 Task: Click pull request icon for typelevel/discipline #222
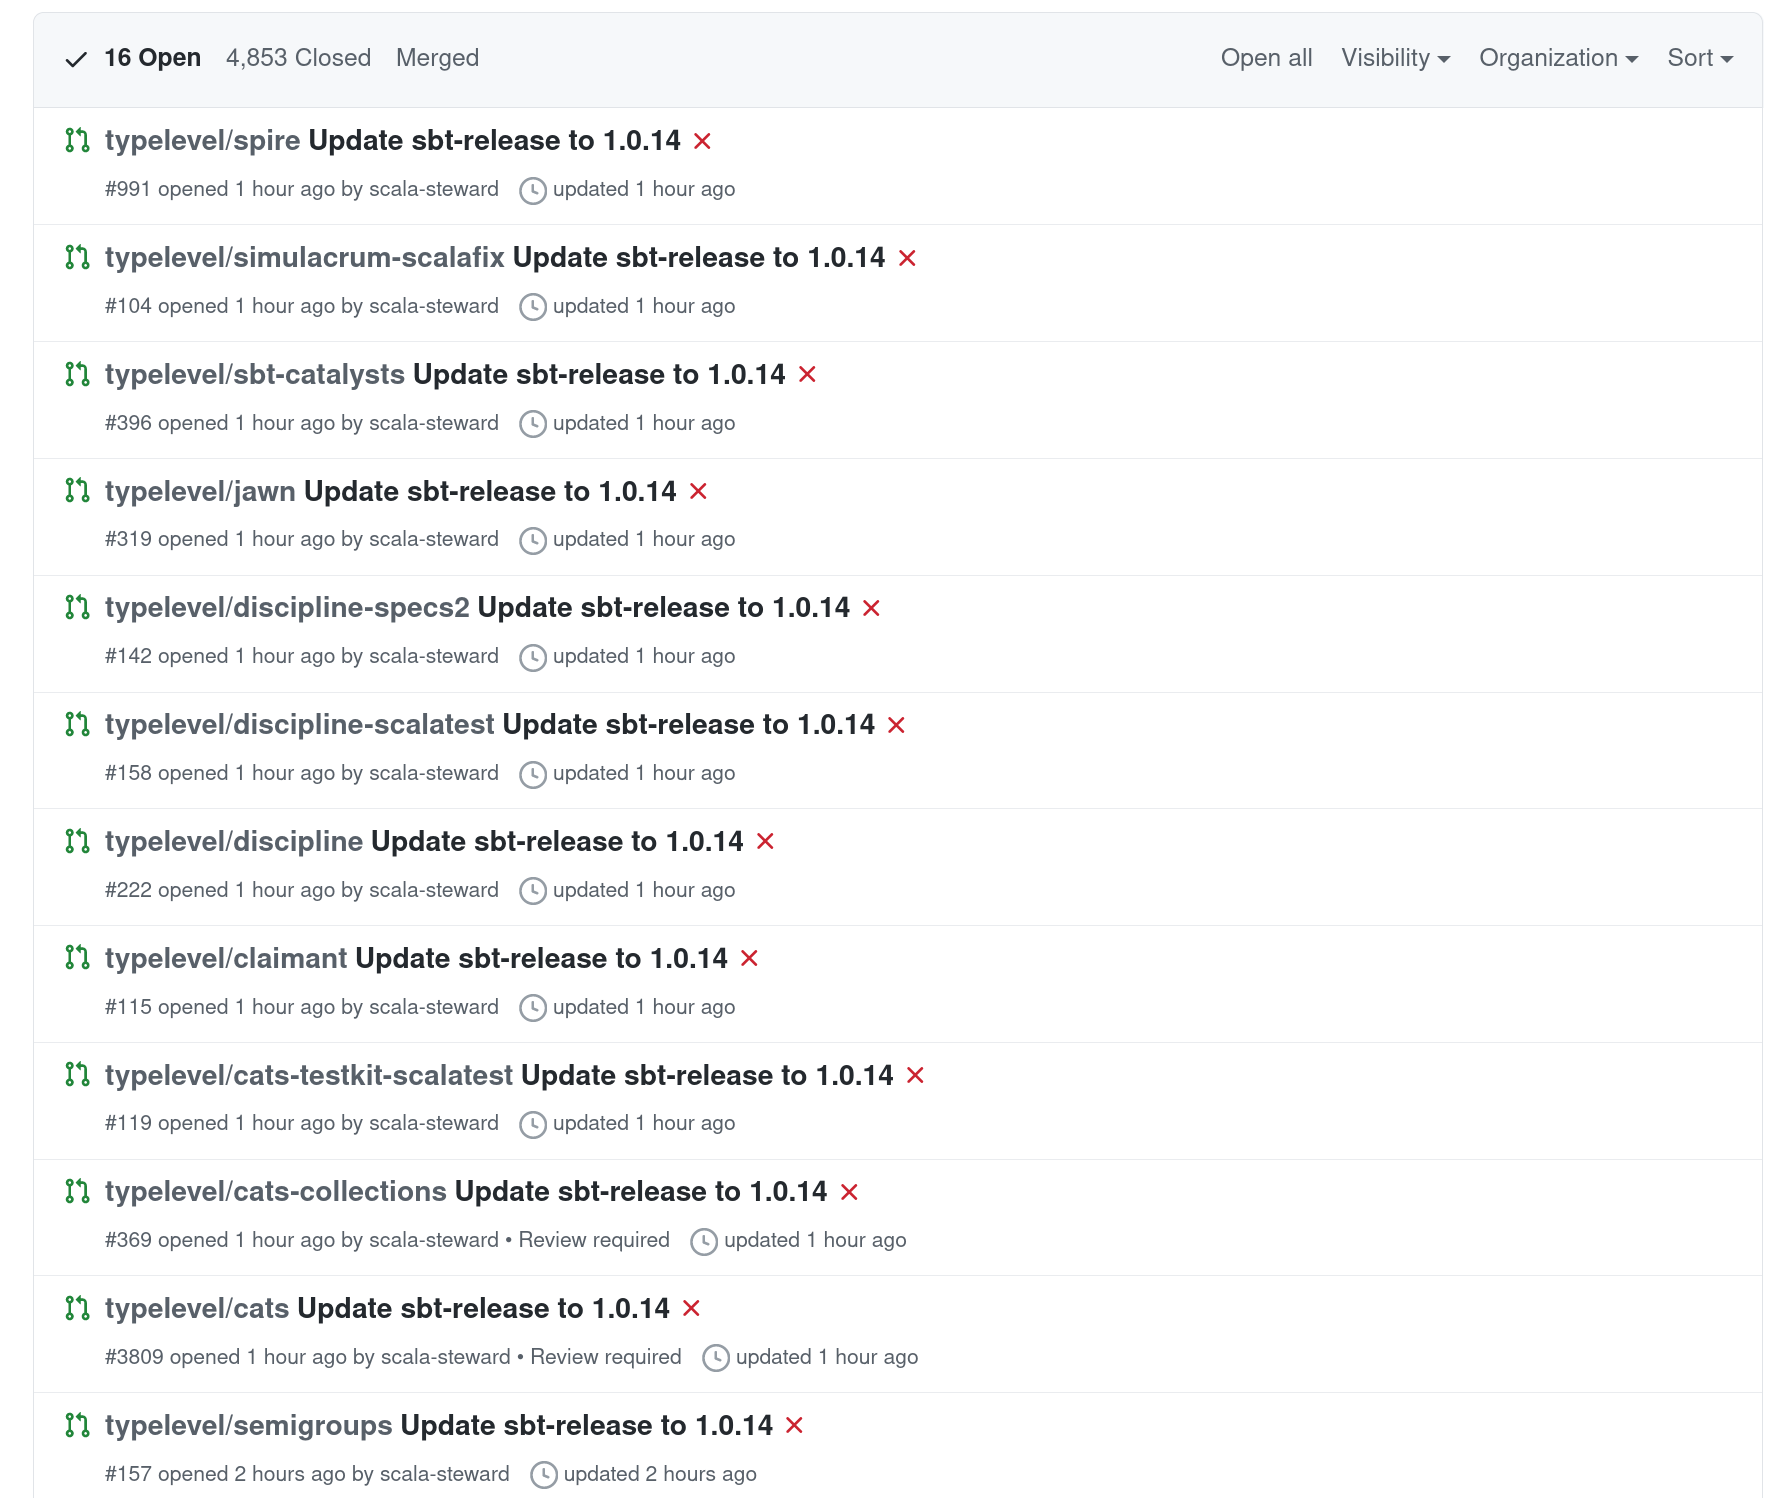(x=77, y=841)
